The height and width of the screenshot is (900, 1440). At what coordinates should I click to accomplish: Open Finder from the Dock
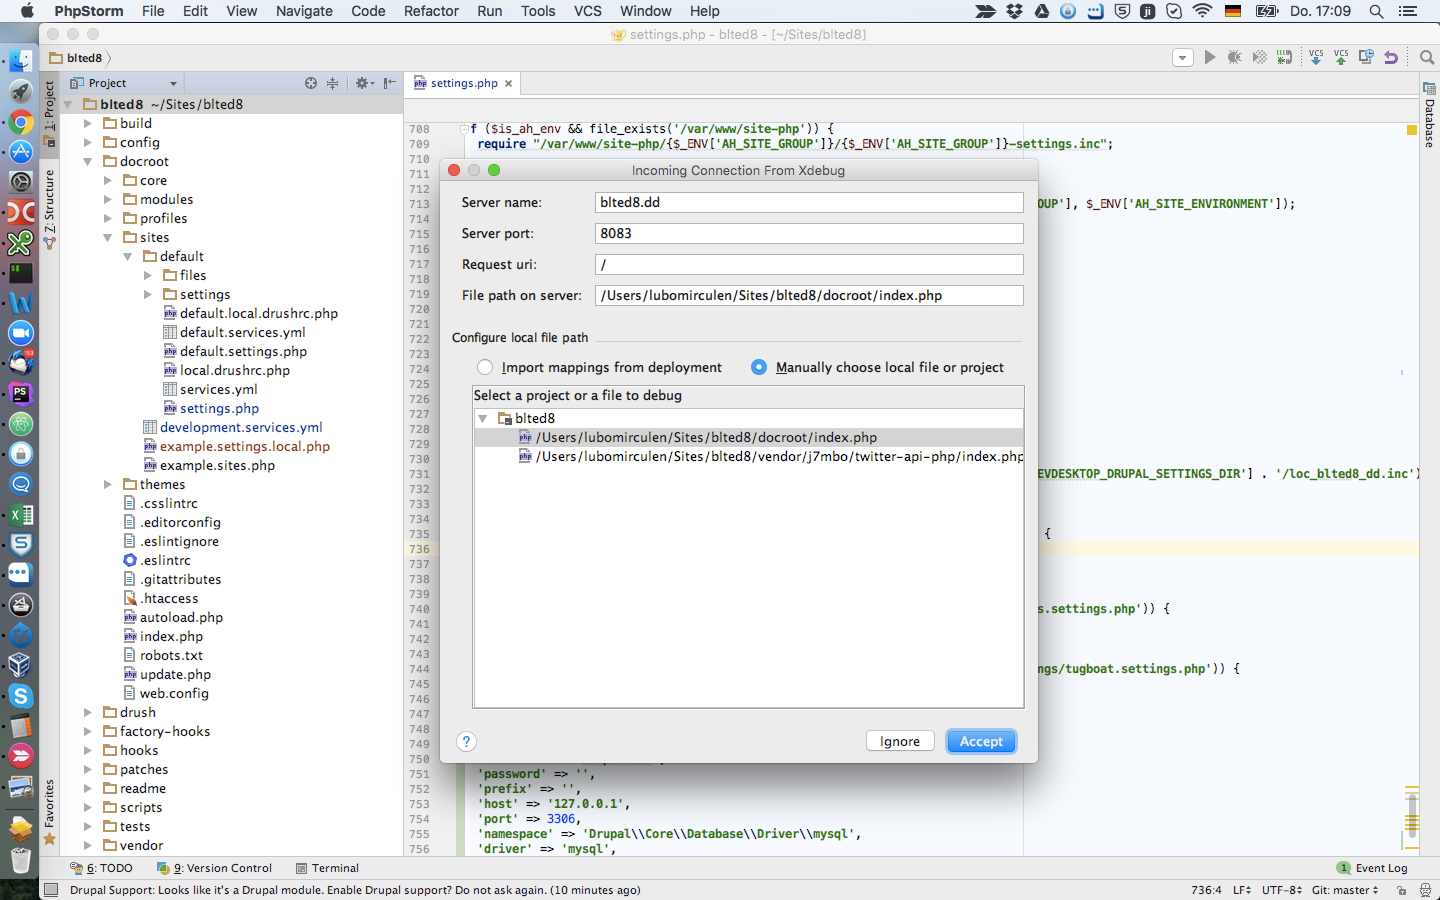coord(21,62)
